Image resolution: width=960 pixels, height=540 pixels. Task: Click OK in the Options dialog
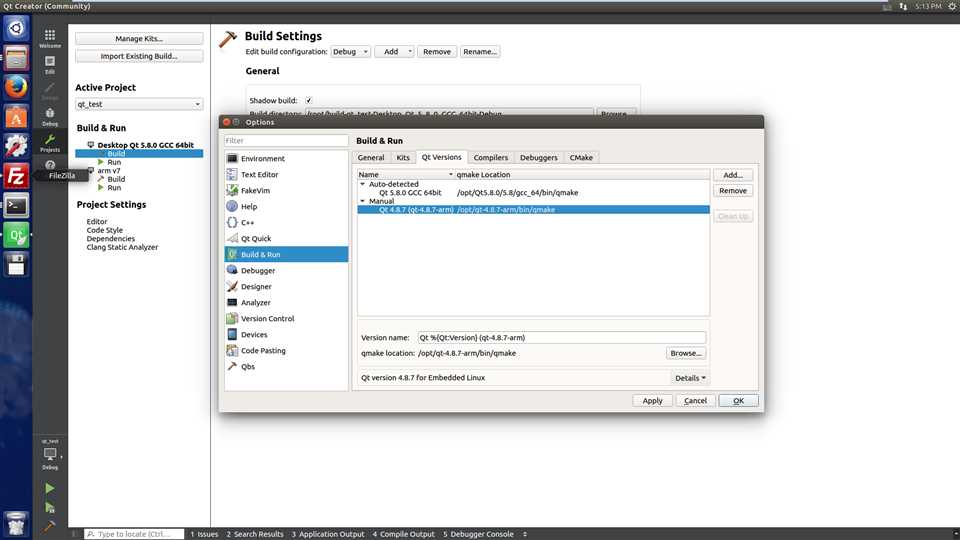point(738,400)
